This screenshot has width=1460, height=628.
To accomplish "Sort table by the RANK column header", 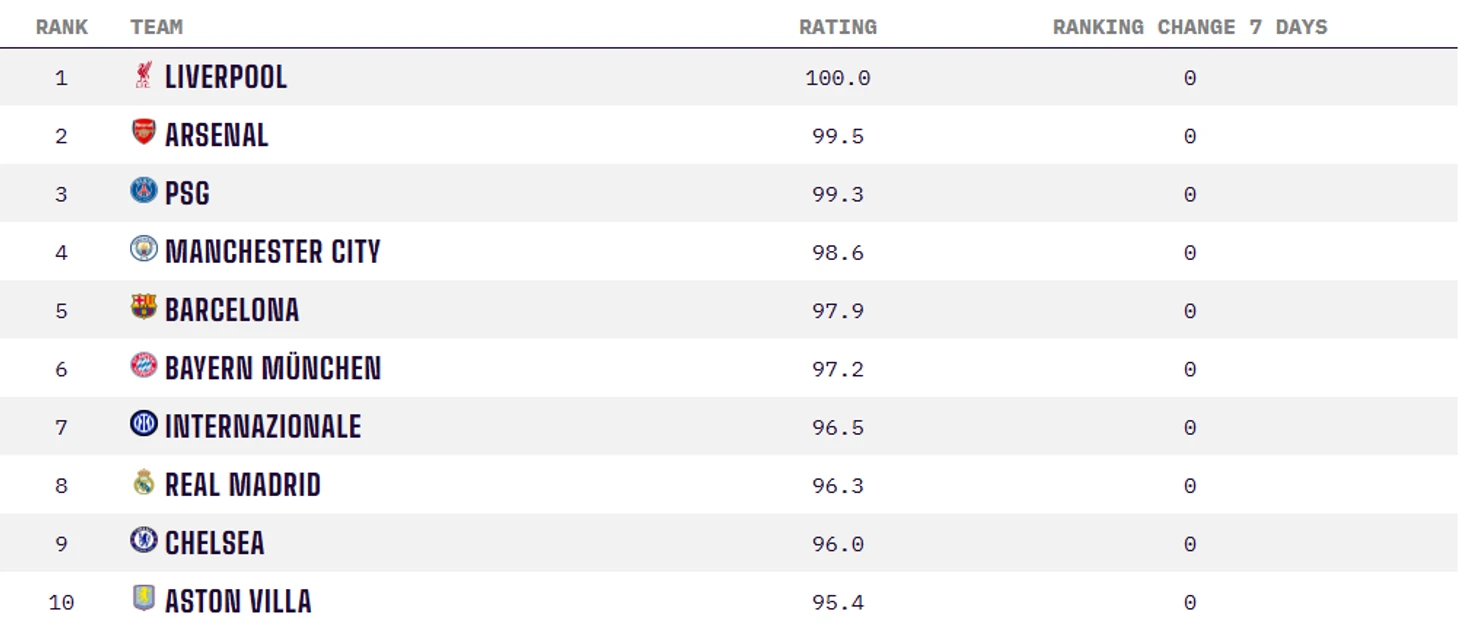I will (62, 27).
